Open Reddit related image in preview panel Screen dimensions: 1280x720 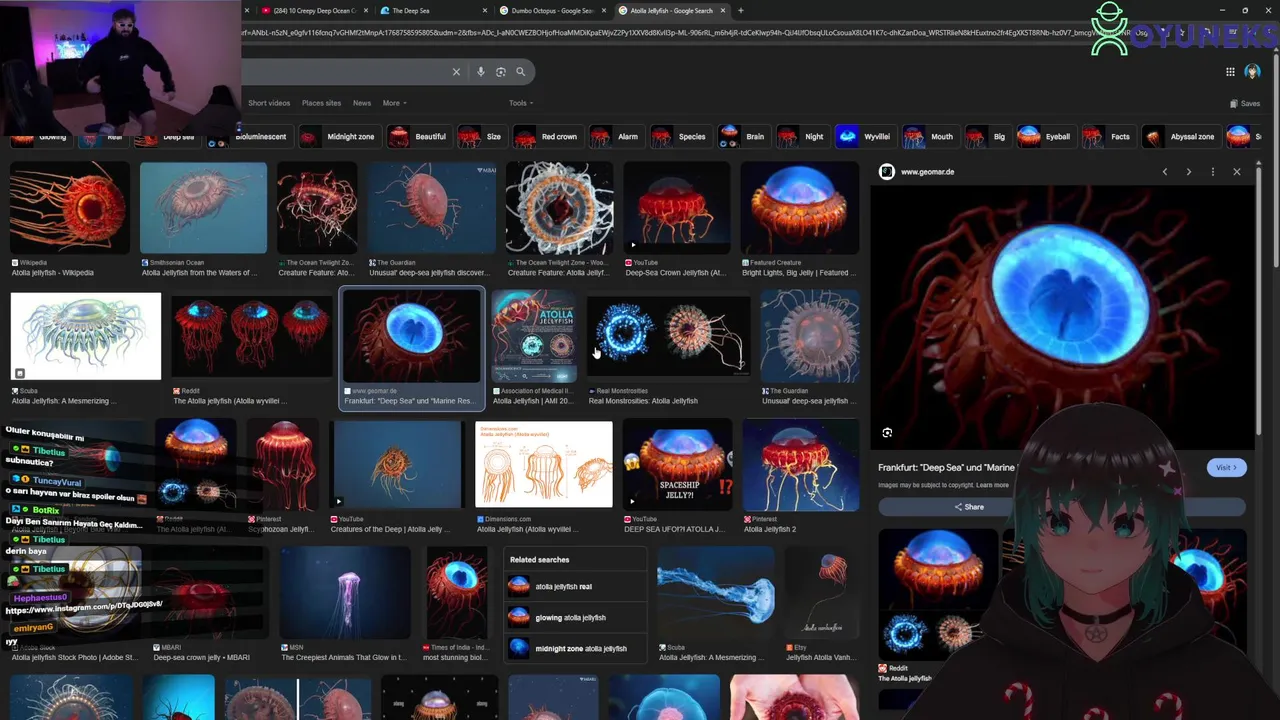coord(938,594)
